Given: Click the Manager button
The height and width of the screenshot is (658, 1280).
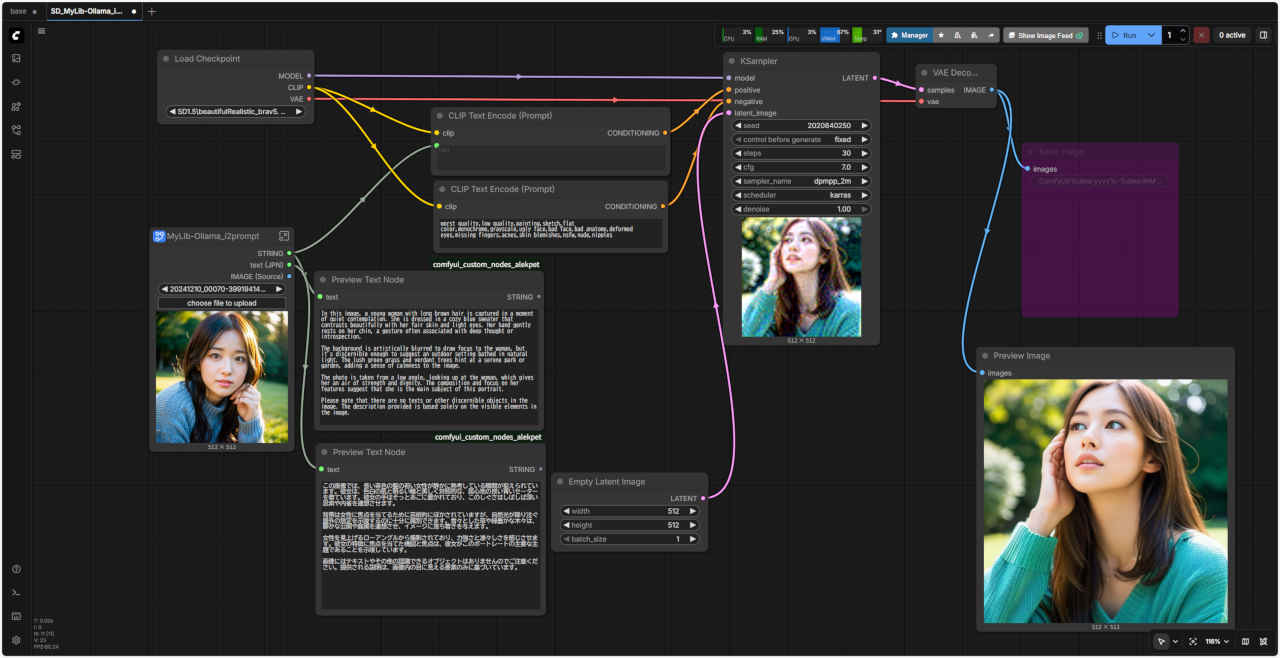Looking at the screenshot, I should pos(909,35).
